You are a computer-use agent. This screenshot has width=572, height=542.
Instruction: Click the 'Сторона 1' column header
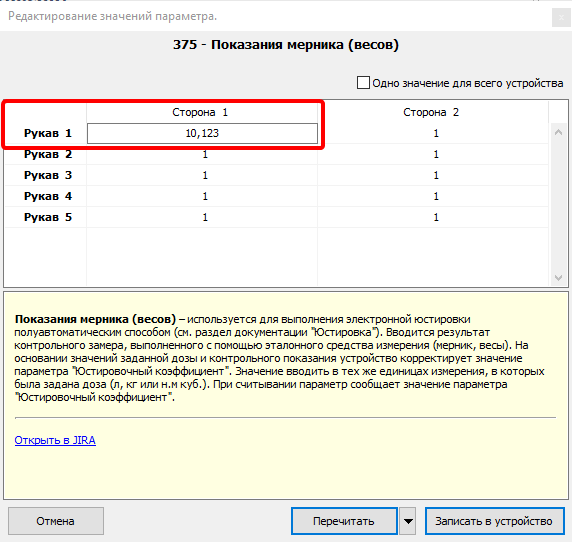[x=202, y=112]
